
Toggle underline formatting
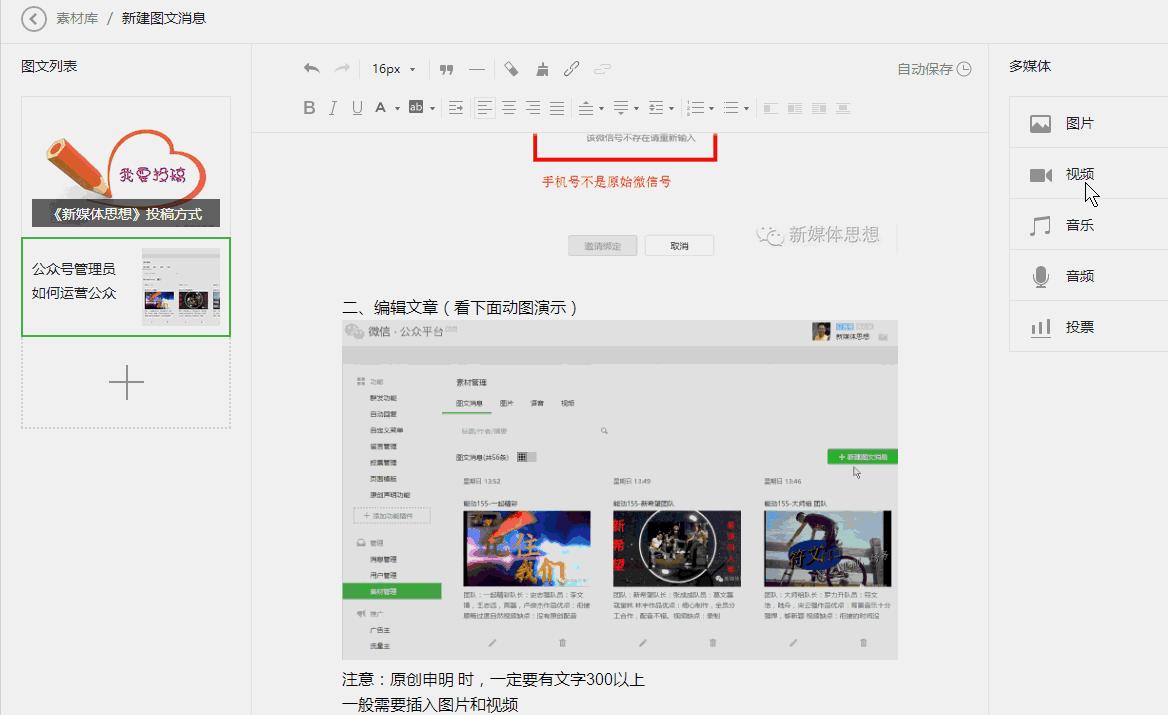coord(357,107)
